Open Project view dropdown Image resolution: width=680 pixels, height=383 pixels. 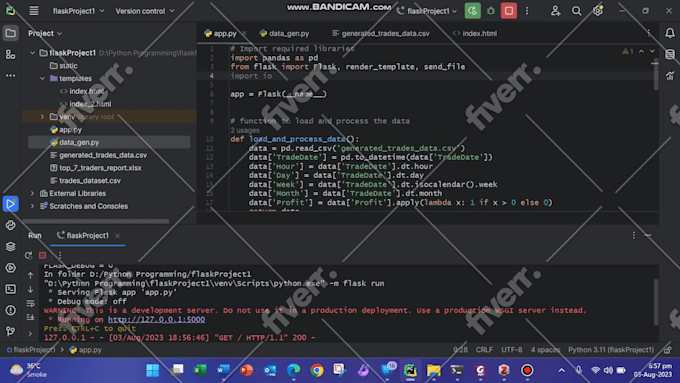click(x=45, y=33)
